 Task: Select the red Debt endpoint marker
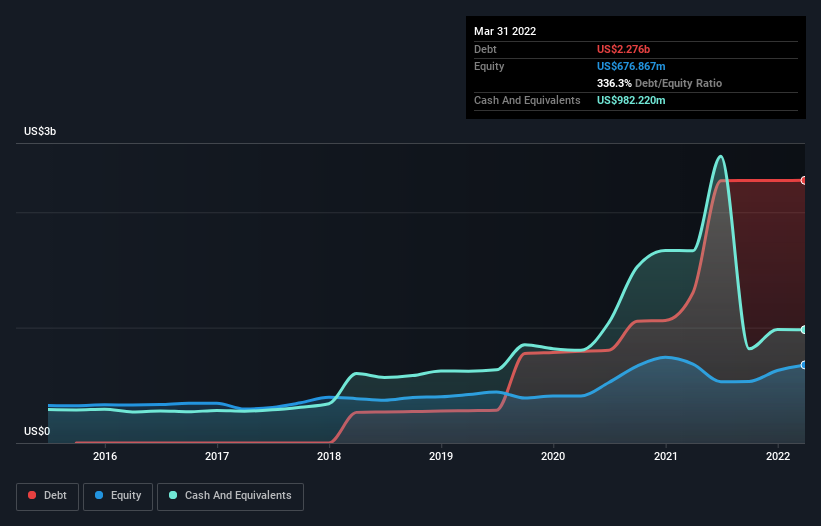pos(804,181)
